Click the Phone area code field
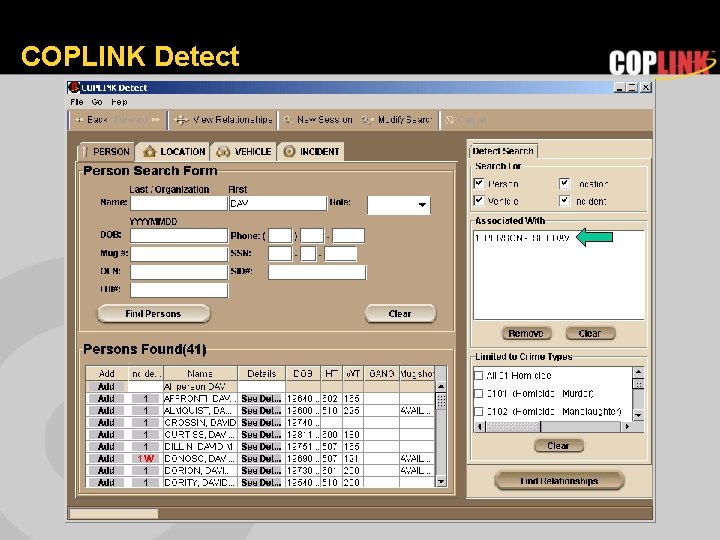Screen dimensions: 720x540 (x=280, y=236)
